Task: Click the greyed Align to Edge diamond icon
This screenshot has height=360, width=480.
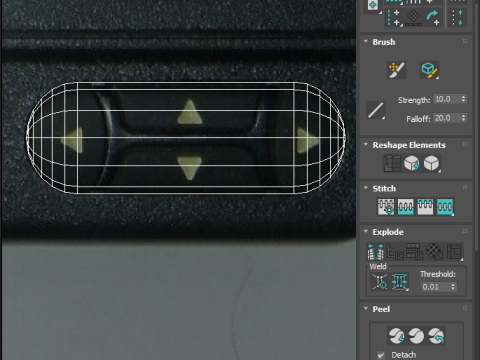Action: (x=413, y=18)
